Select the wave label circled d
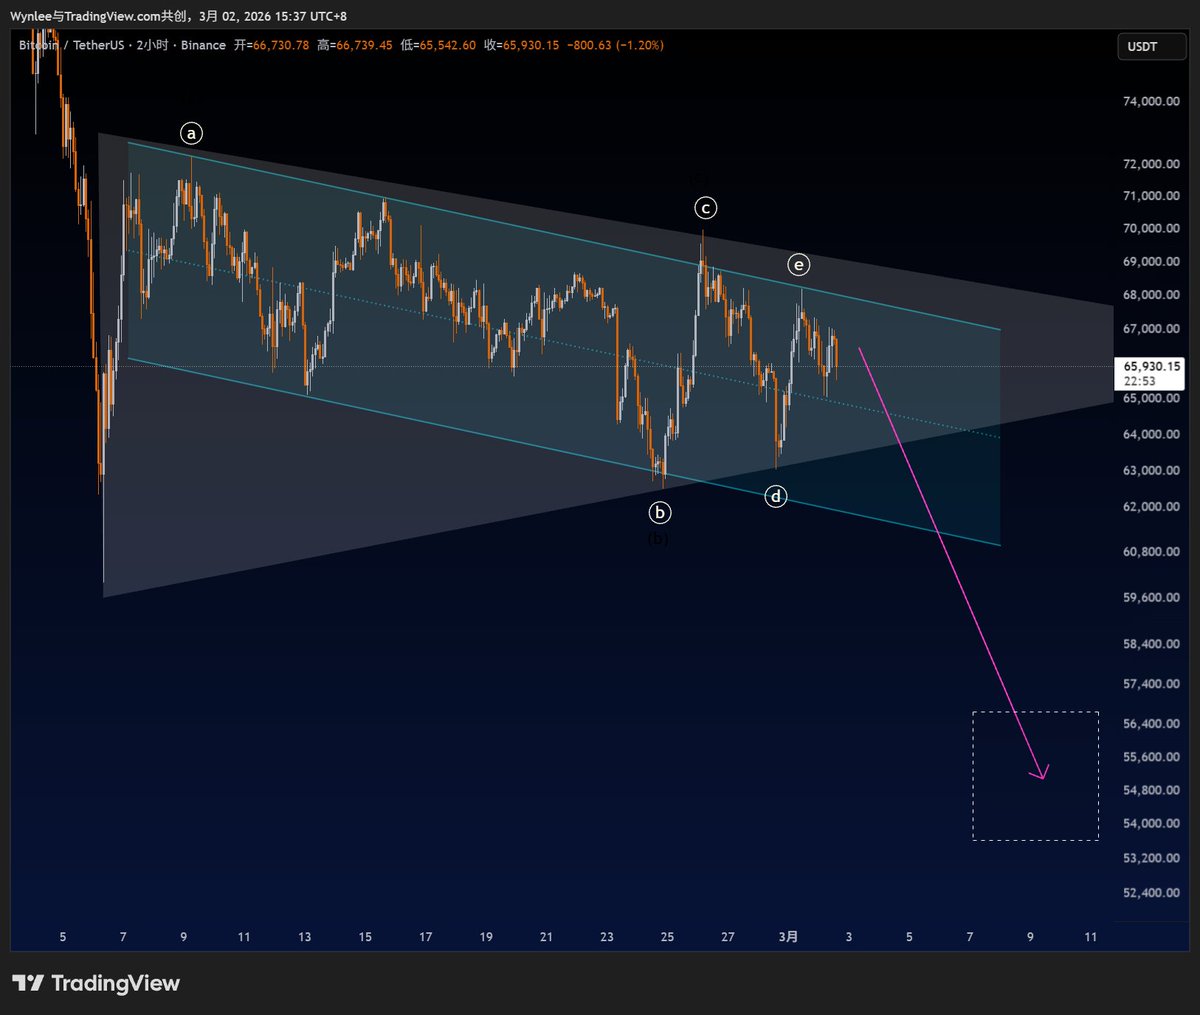The width and height of the screenshot is (1200, 1015). pos(776,496)
